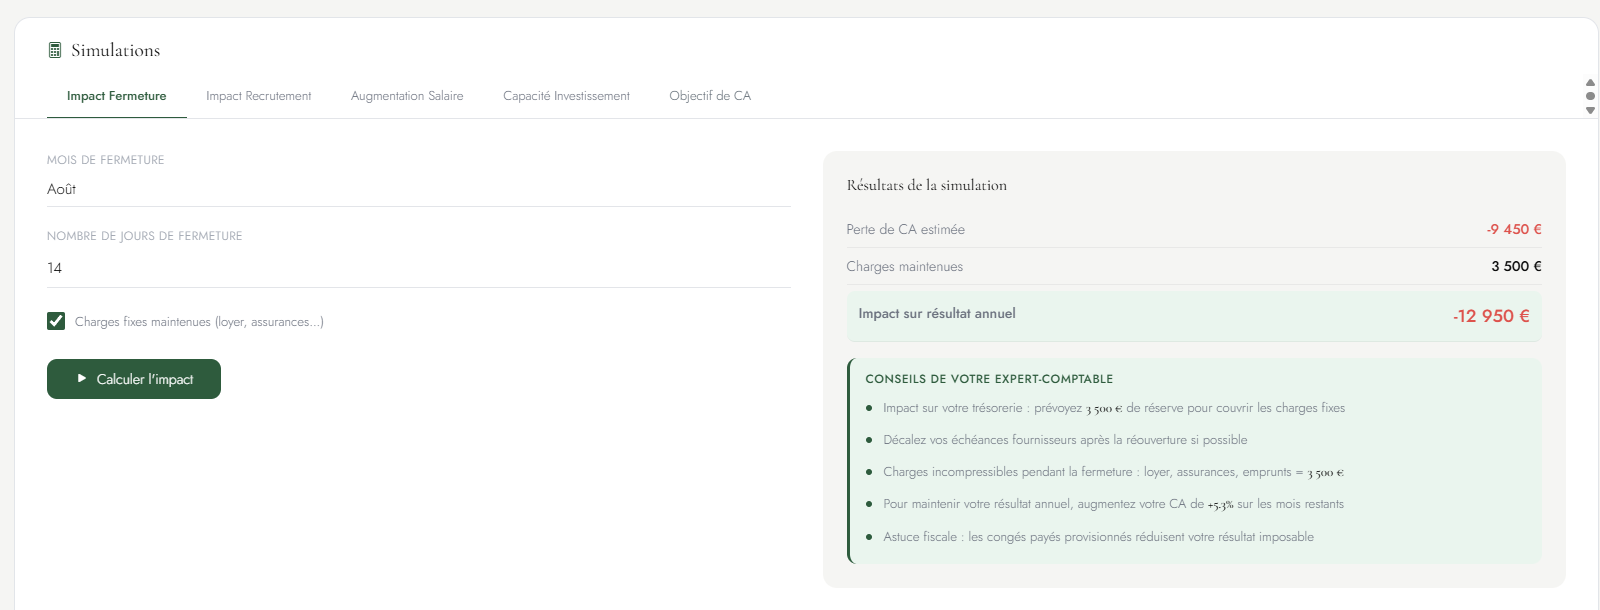1600x610 pixels.
Task: Click the Perte de CA estimée value
Action: coord(1513,229)
